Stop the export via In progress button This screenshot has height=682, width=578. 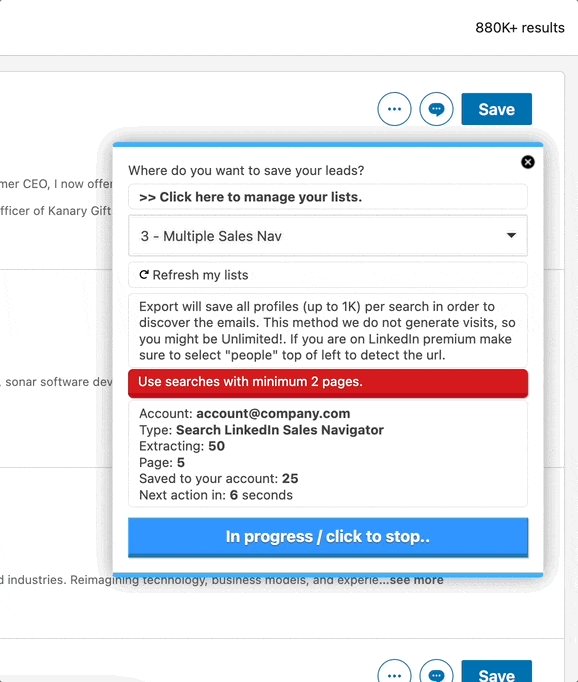click(328, 537)
